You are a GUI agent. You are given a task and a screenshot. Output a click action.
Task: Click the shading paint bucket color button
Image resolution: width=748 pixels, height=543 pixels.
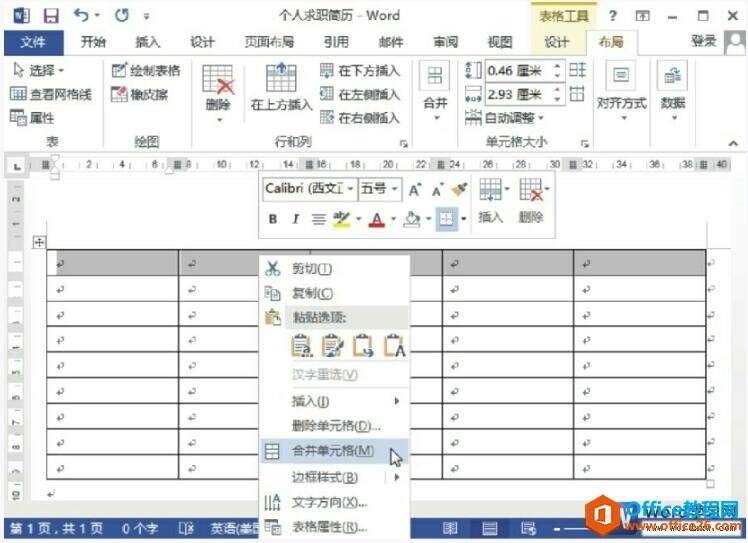pyautogui.click(x=412, y=219)
